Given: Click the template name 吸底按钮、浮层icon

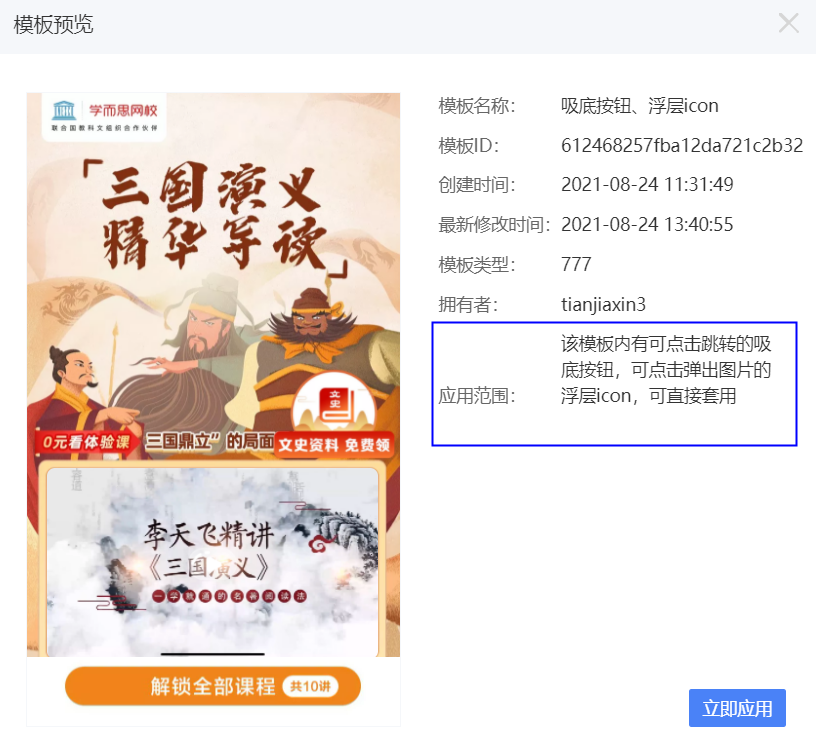Looking at the screenshot, I should point(640,106).
